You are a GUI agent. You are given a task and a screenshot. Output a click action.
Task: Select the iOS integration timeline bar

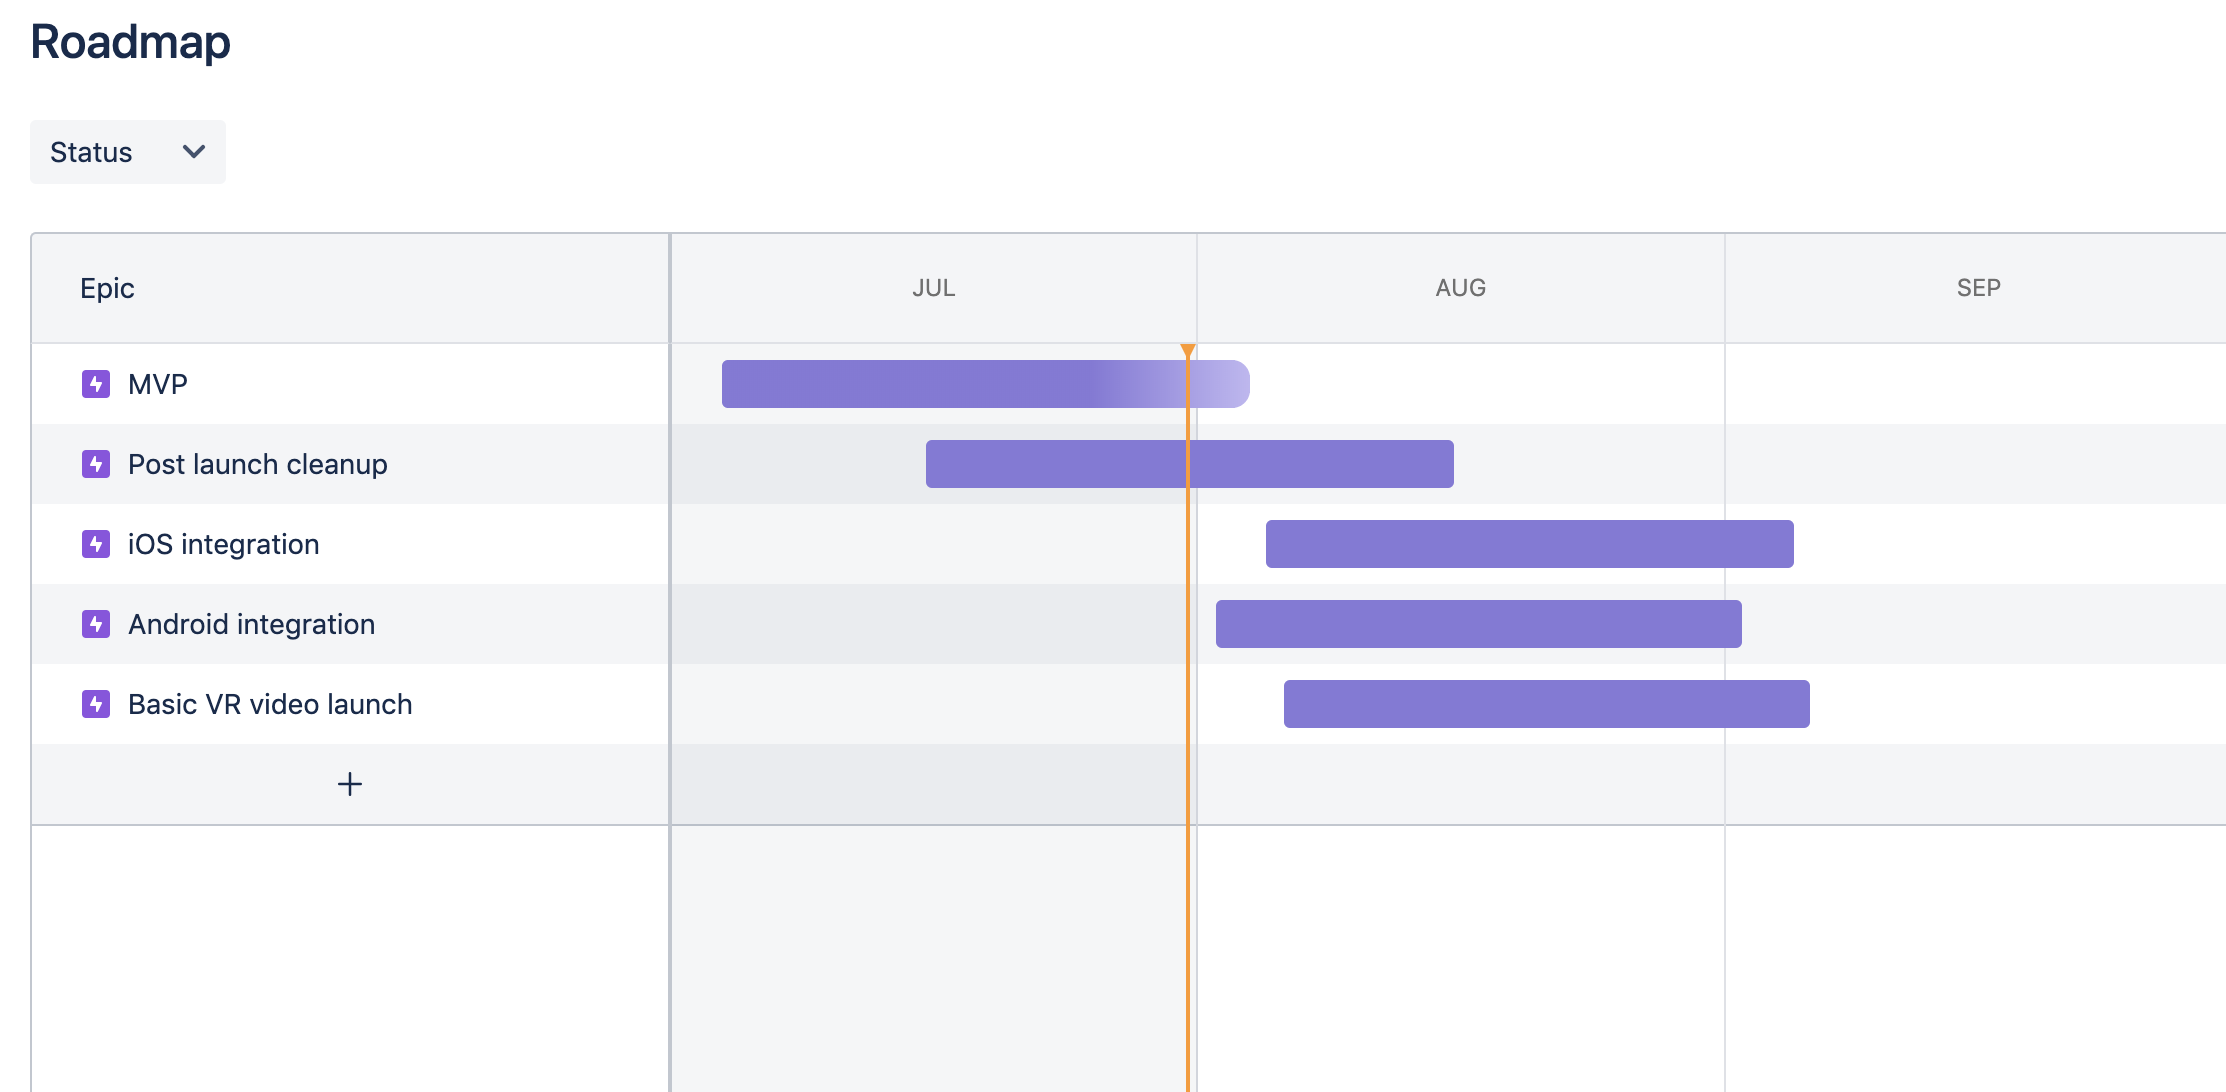[1530, 544]
